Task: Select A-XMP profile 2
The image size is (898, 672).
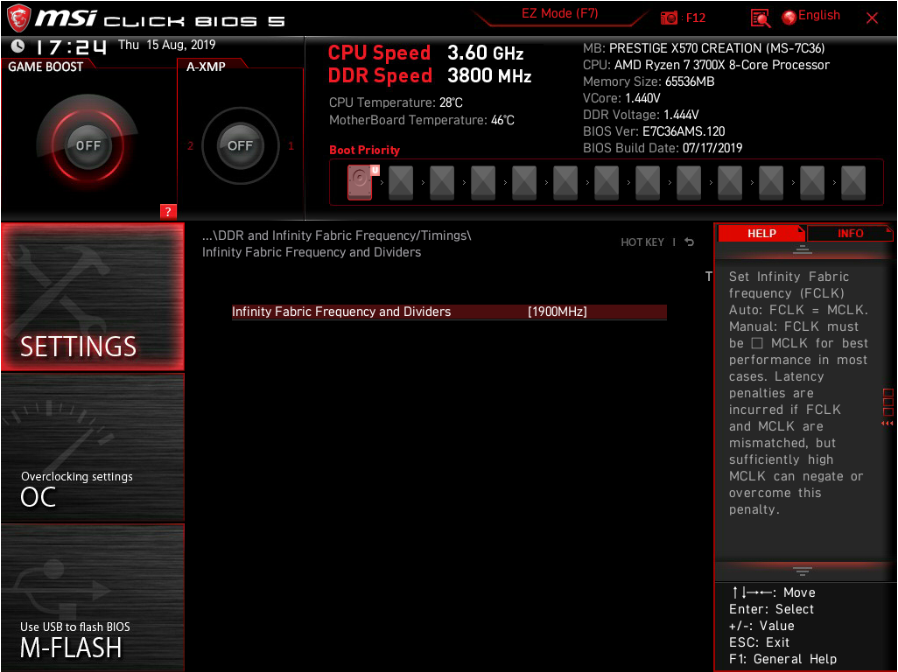Action: (190, 146)
